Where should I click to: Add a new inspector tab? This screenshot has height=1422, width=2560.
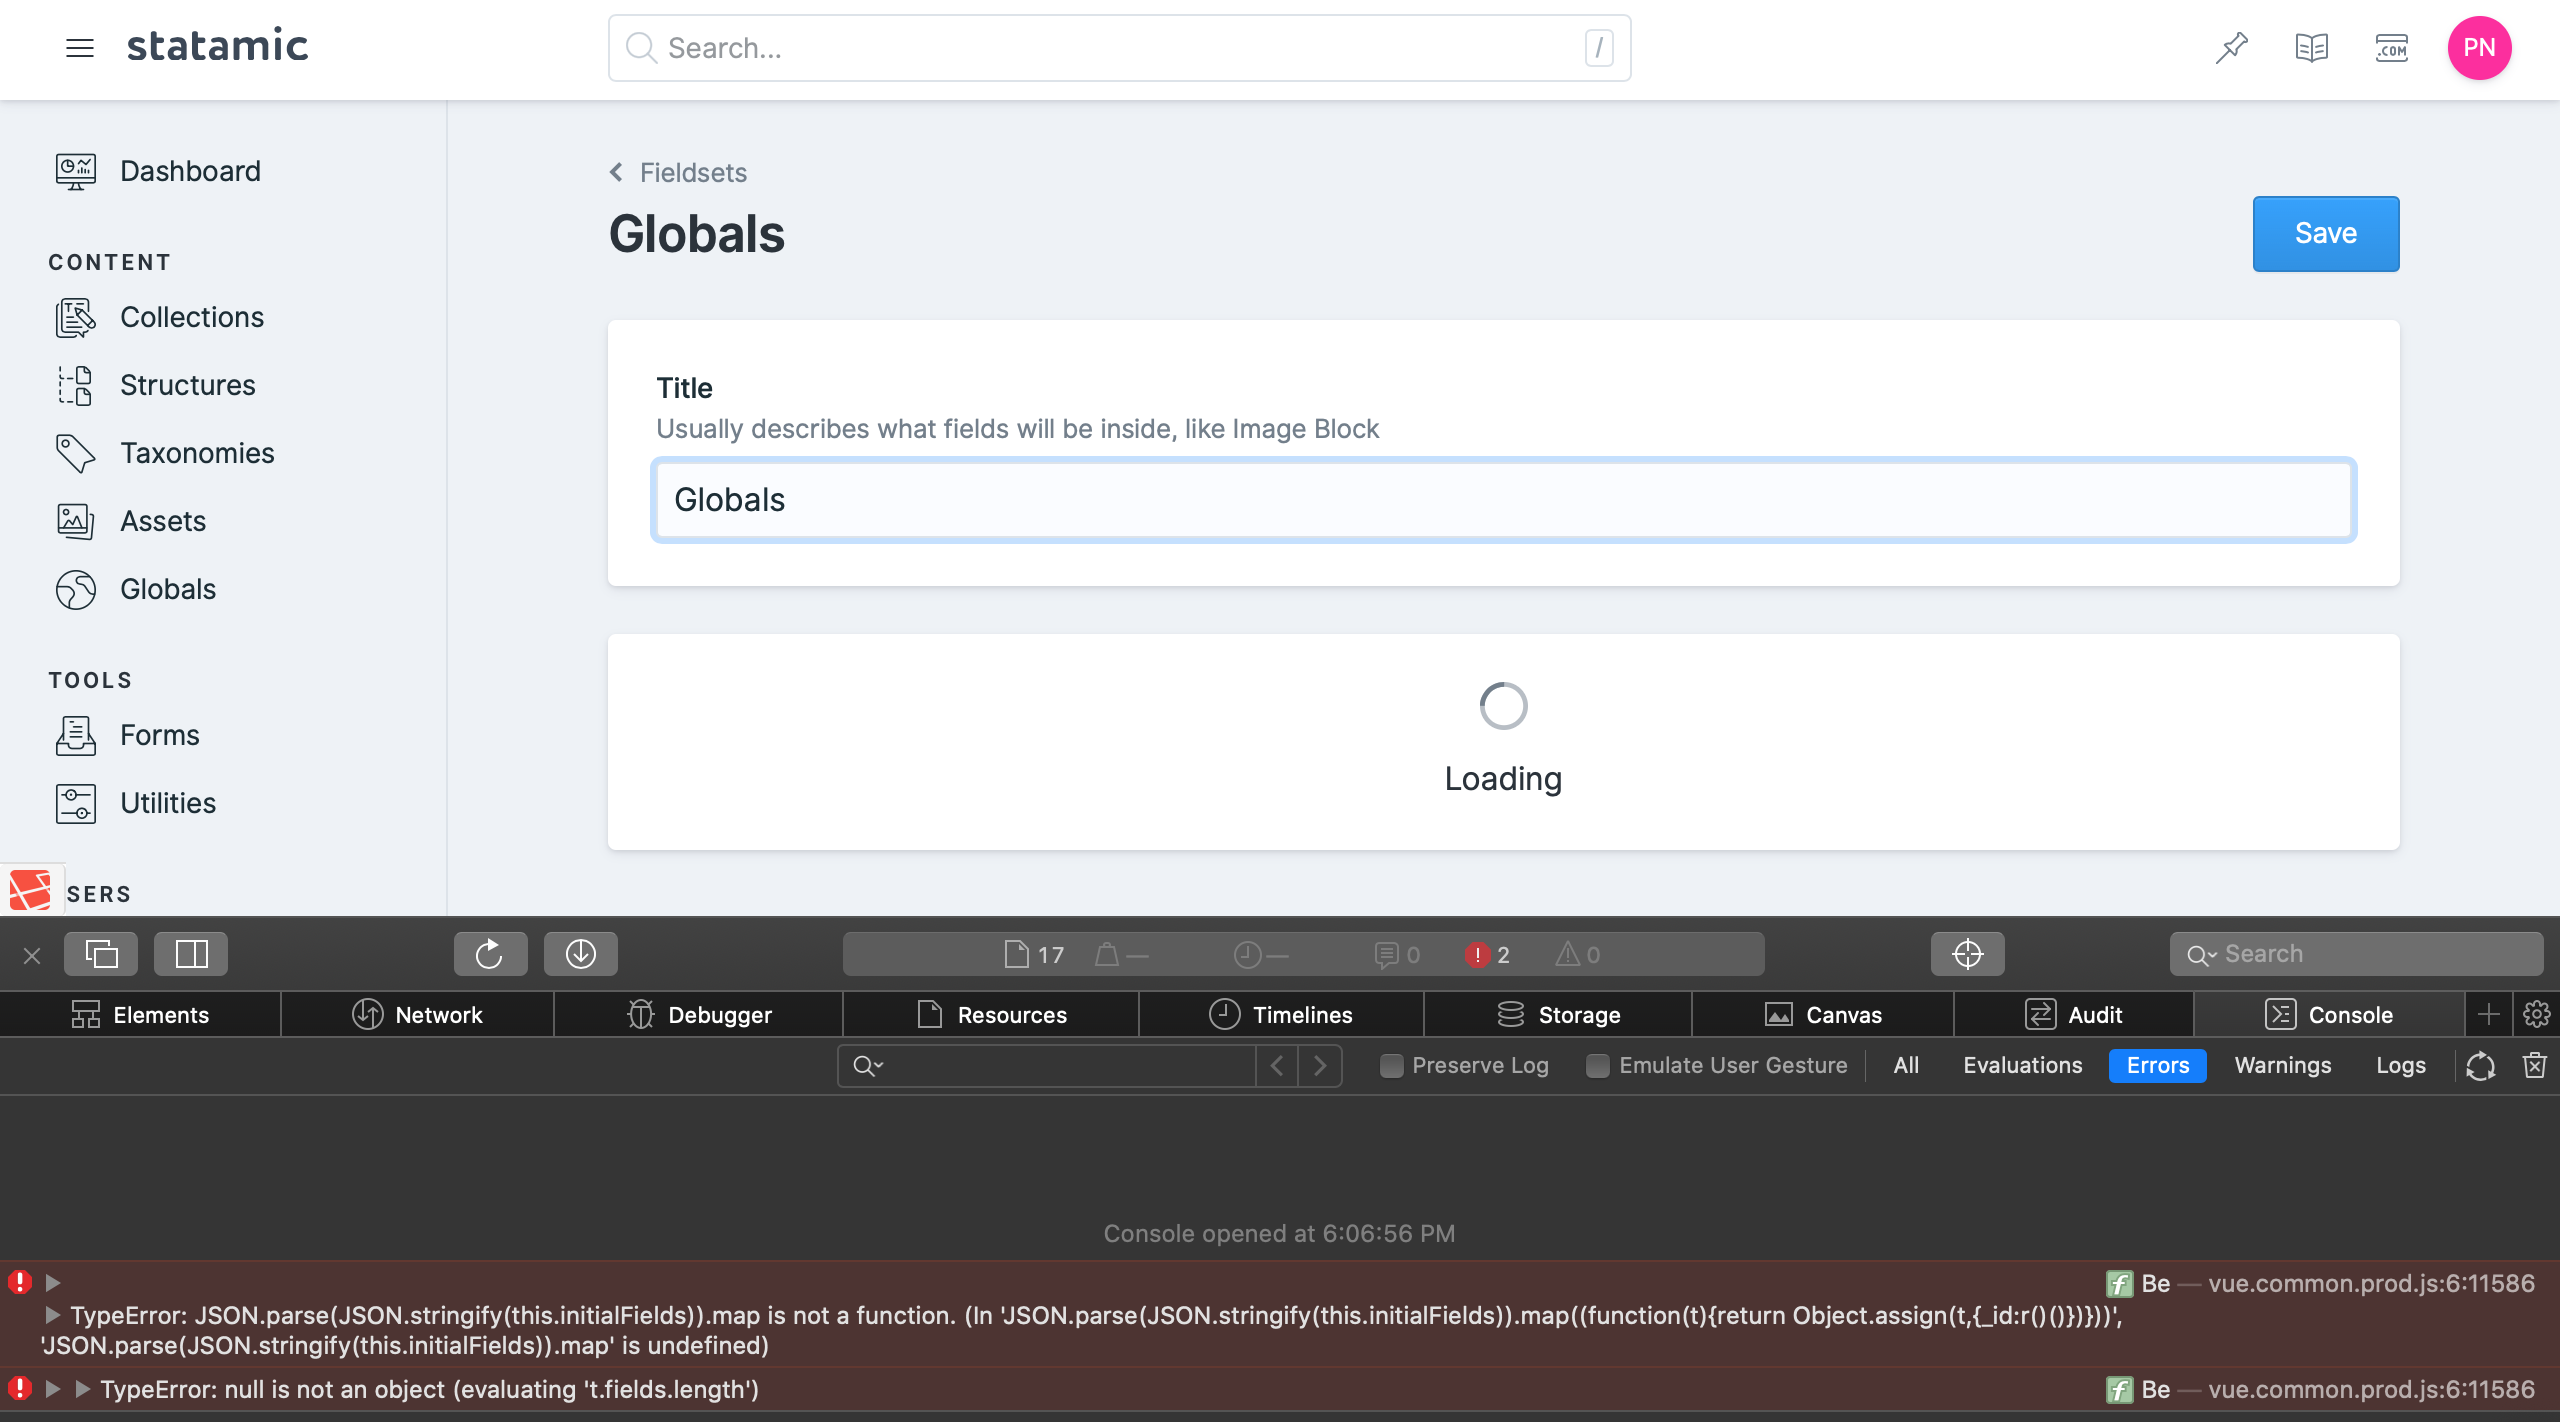pyautogui.click(x=2489, y=1014)
